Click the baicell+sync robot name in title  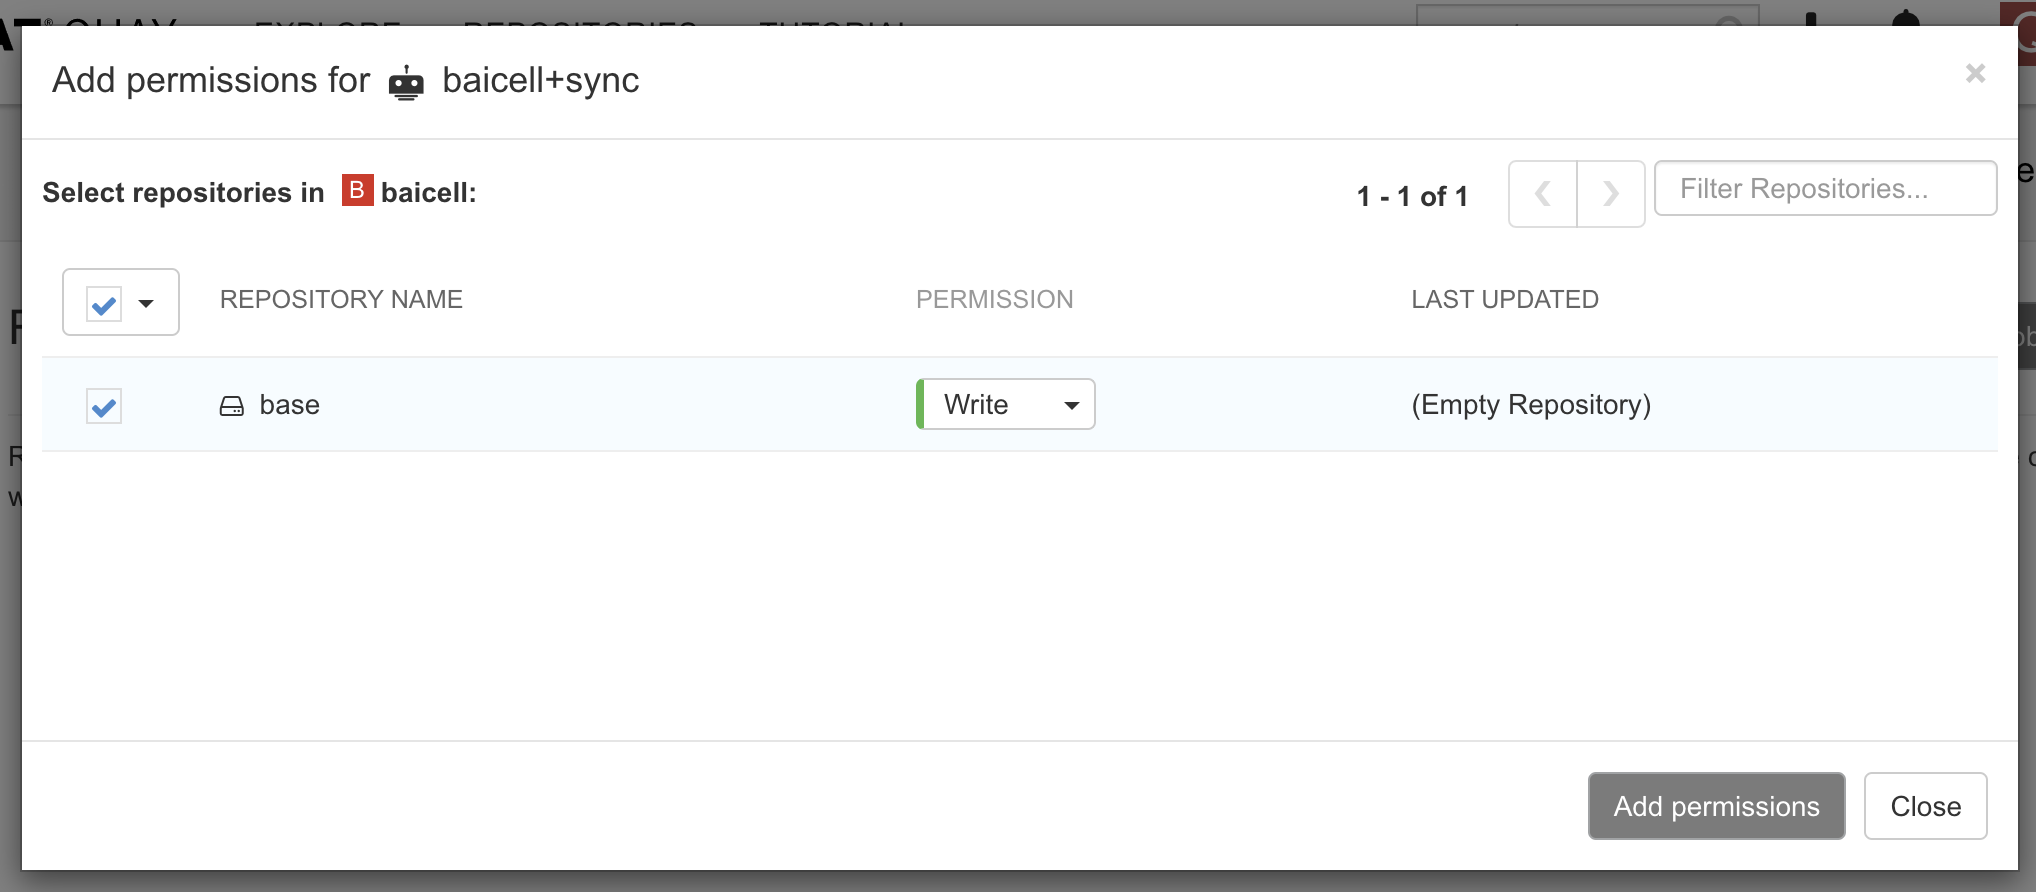click(540, 80)
